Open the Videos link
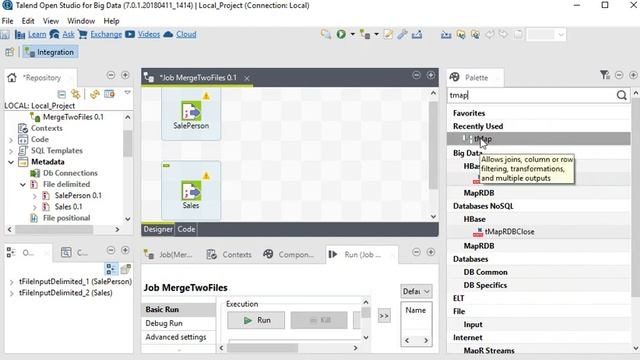The width and height of the screenshot is (640, 360). [149, 34]
